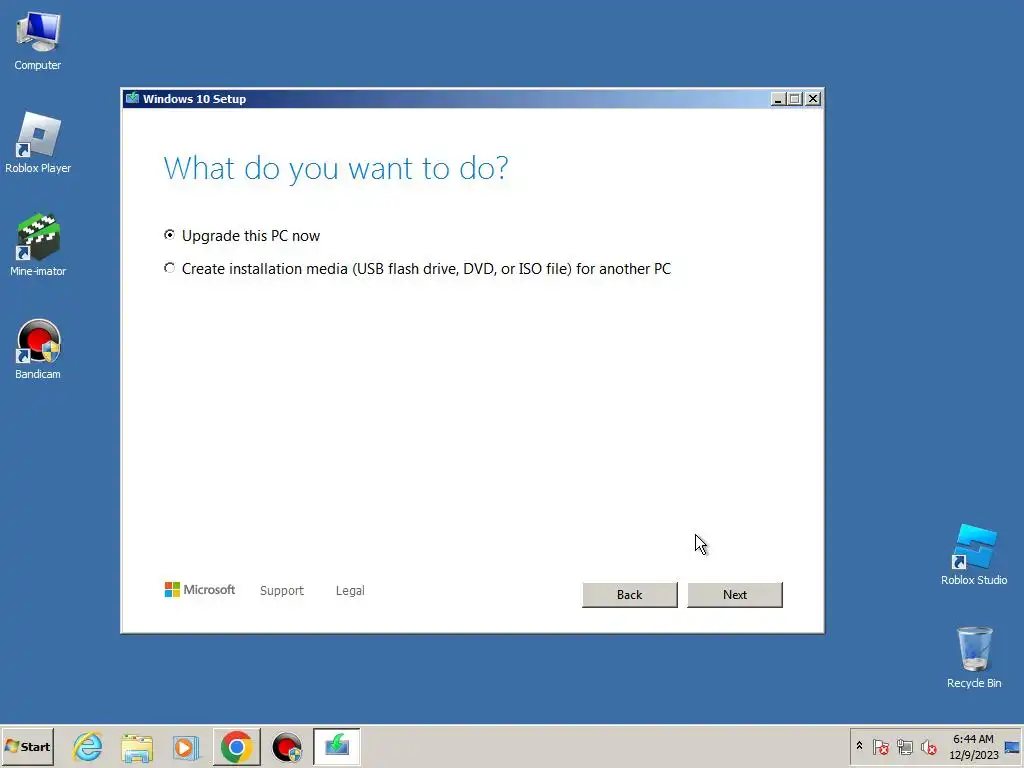Click the network tray icon
This screenshot has height=768, width=1024.
[904, 746]
